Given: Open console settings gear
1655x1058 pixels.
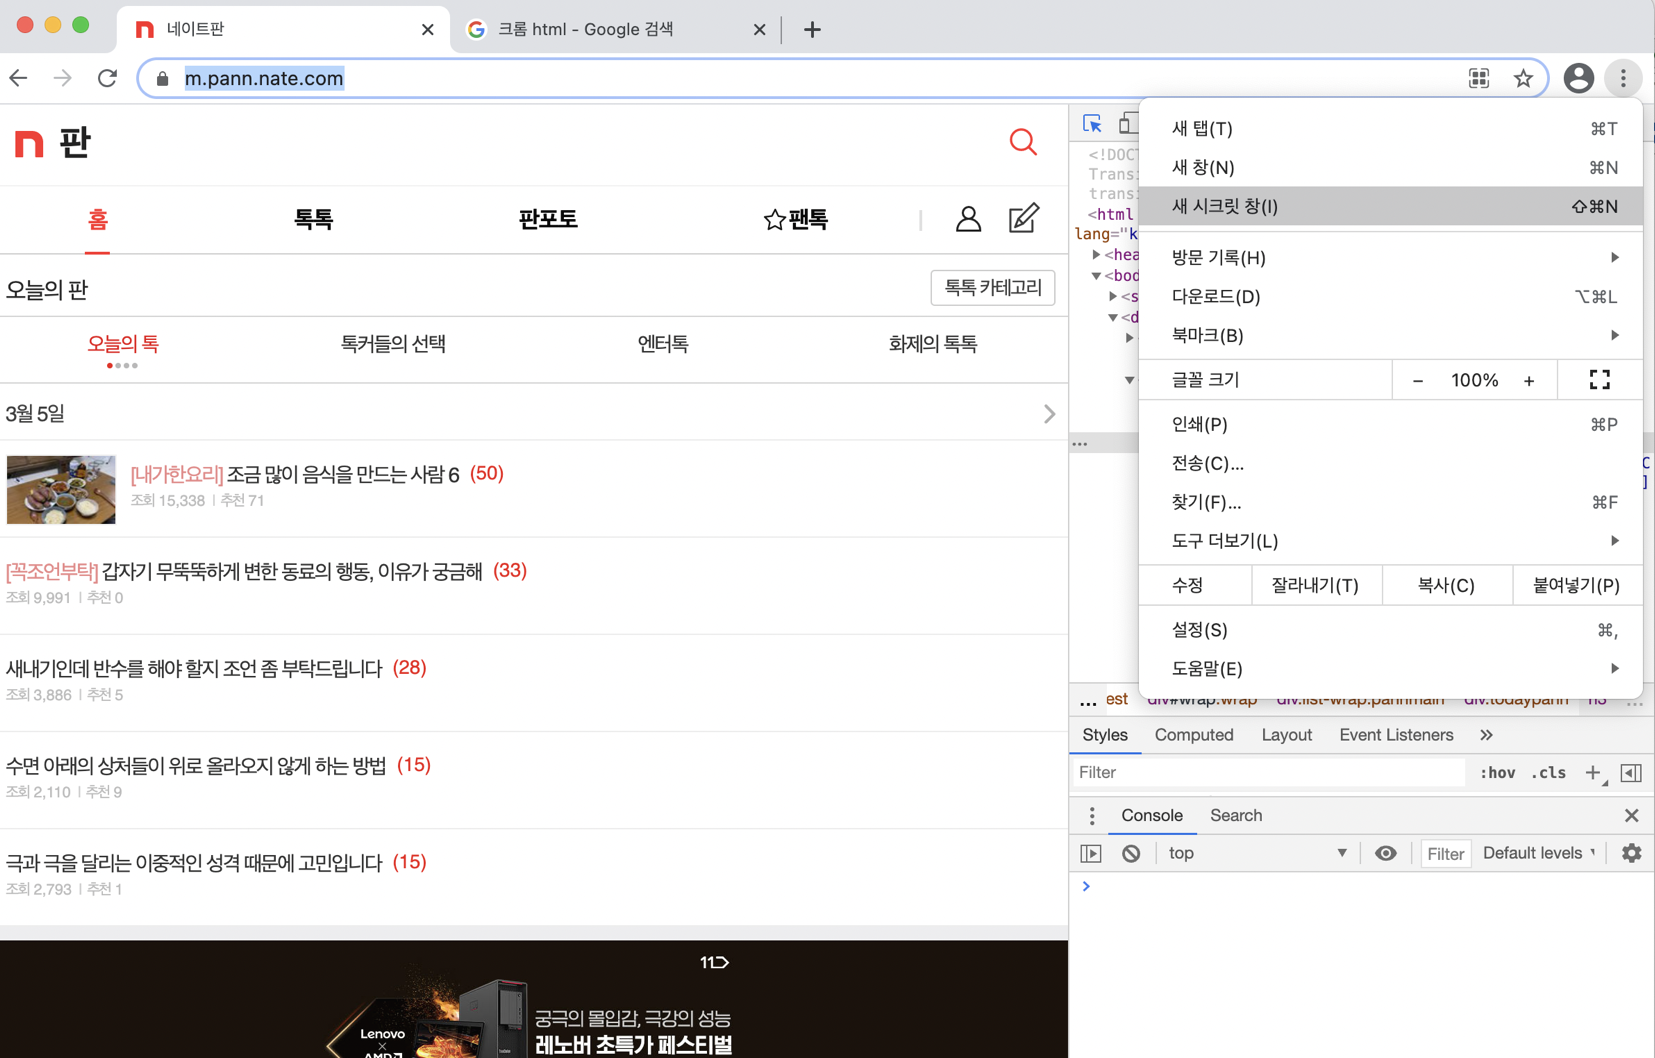Looking at the screenshot, I should click(x=1631, y=853).
